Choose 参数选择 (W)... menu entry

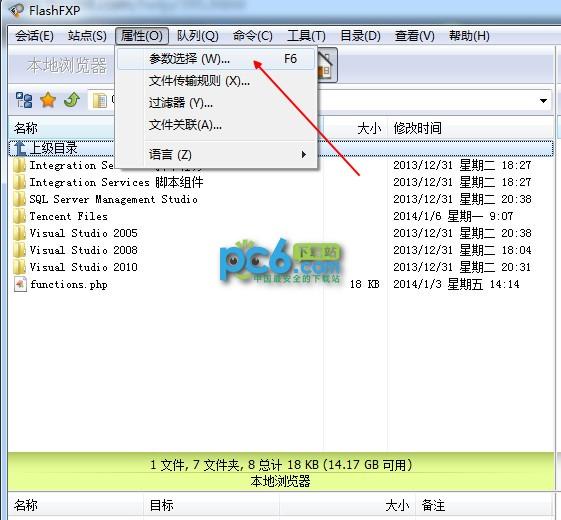(x=216, y=59)
